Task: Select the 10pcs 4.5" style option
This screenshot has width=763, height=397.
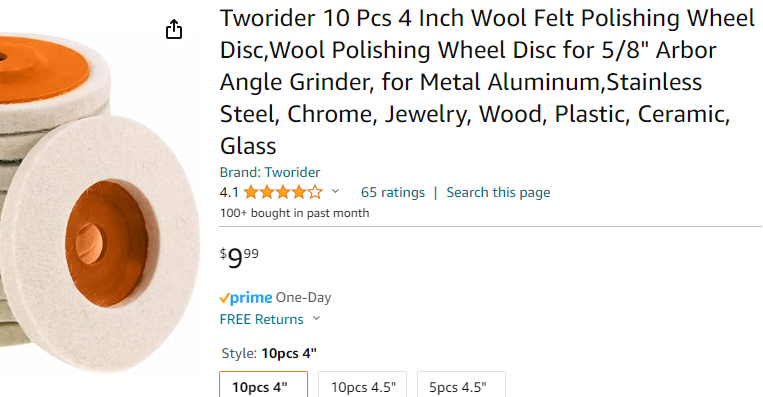Action: tap(363, 385)
